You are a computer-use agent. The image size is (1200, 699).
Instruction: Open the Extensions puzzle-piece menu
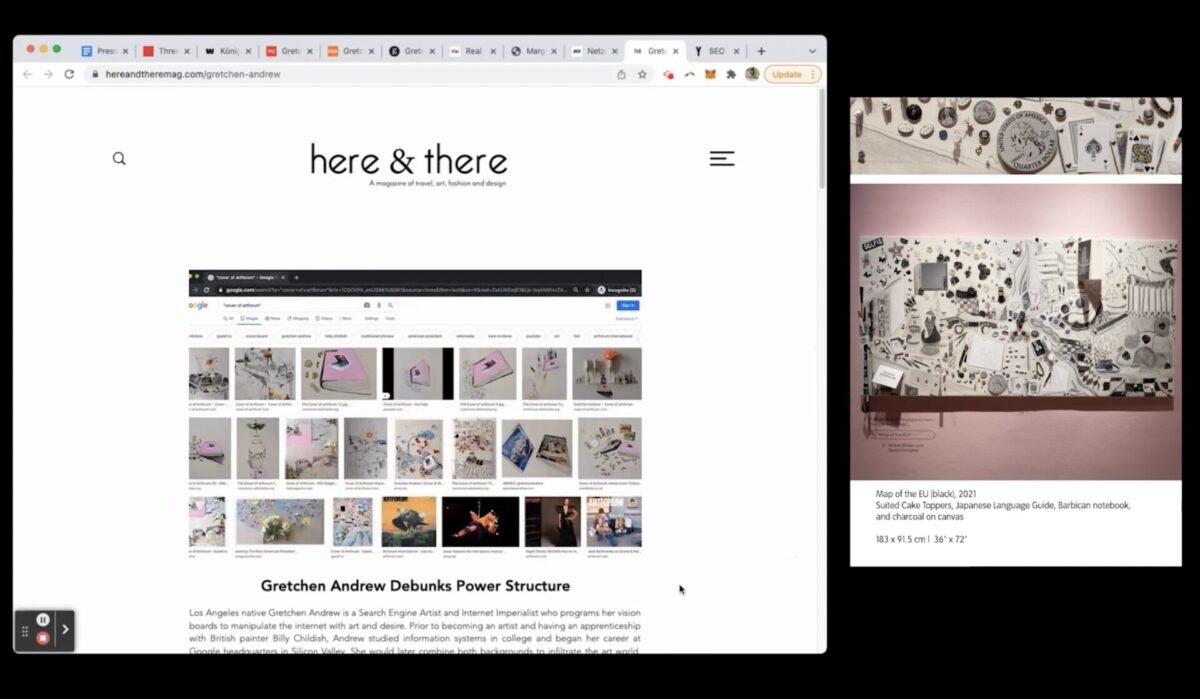click(x=731, y=74)
